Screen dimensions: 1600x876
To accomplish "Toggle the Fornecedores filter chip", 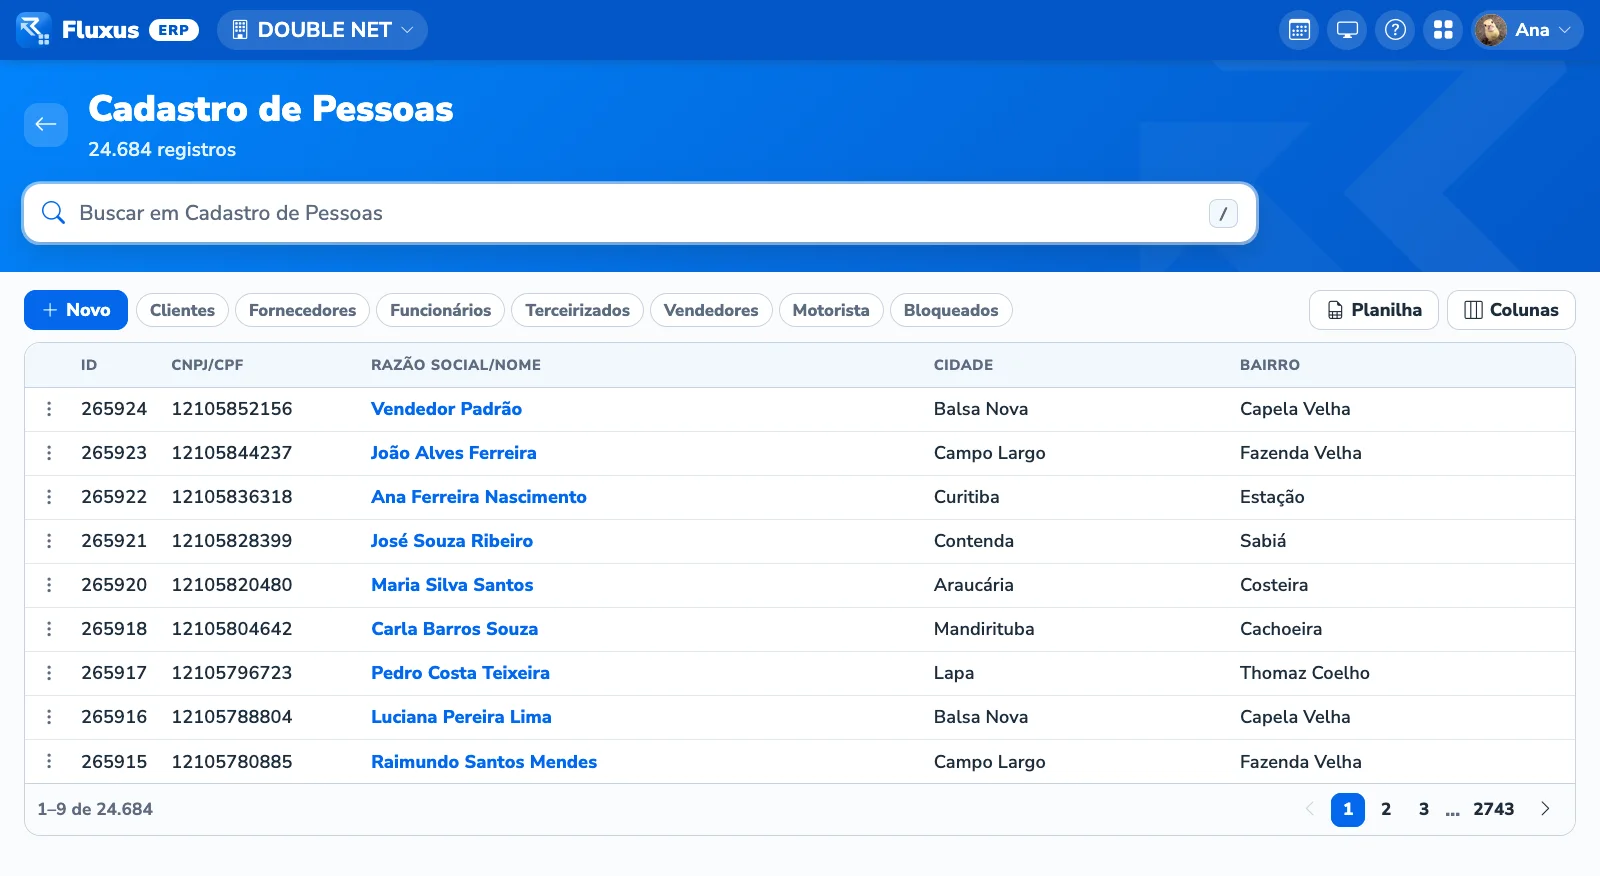I will 302,310.
